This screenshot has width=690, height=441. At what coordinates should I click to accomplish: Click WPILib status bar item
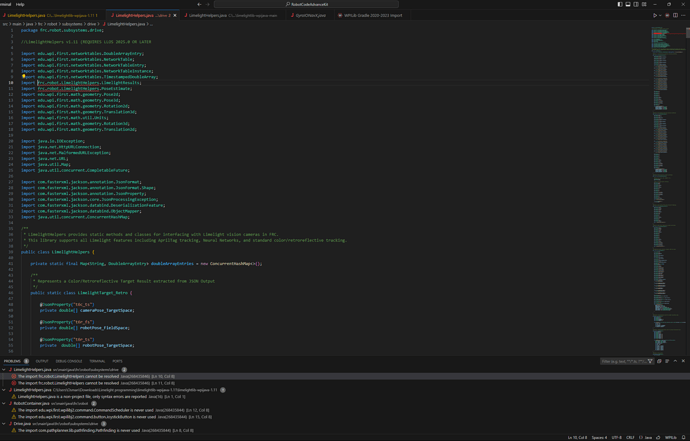pos(671,437)
